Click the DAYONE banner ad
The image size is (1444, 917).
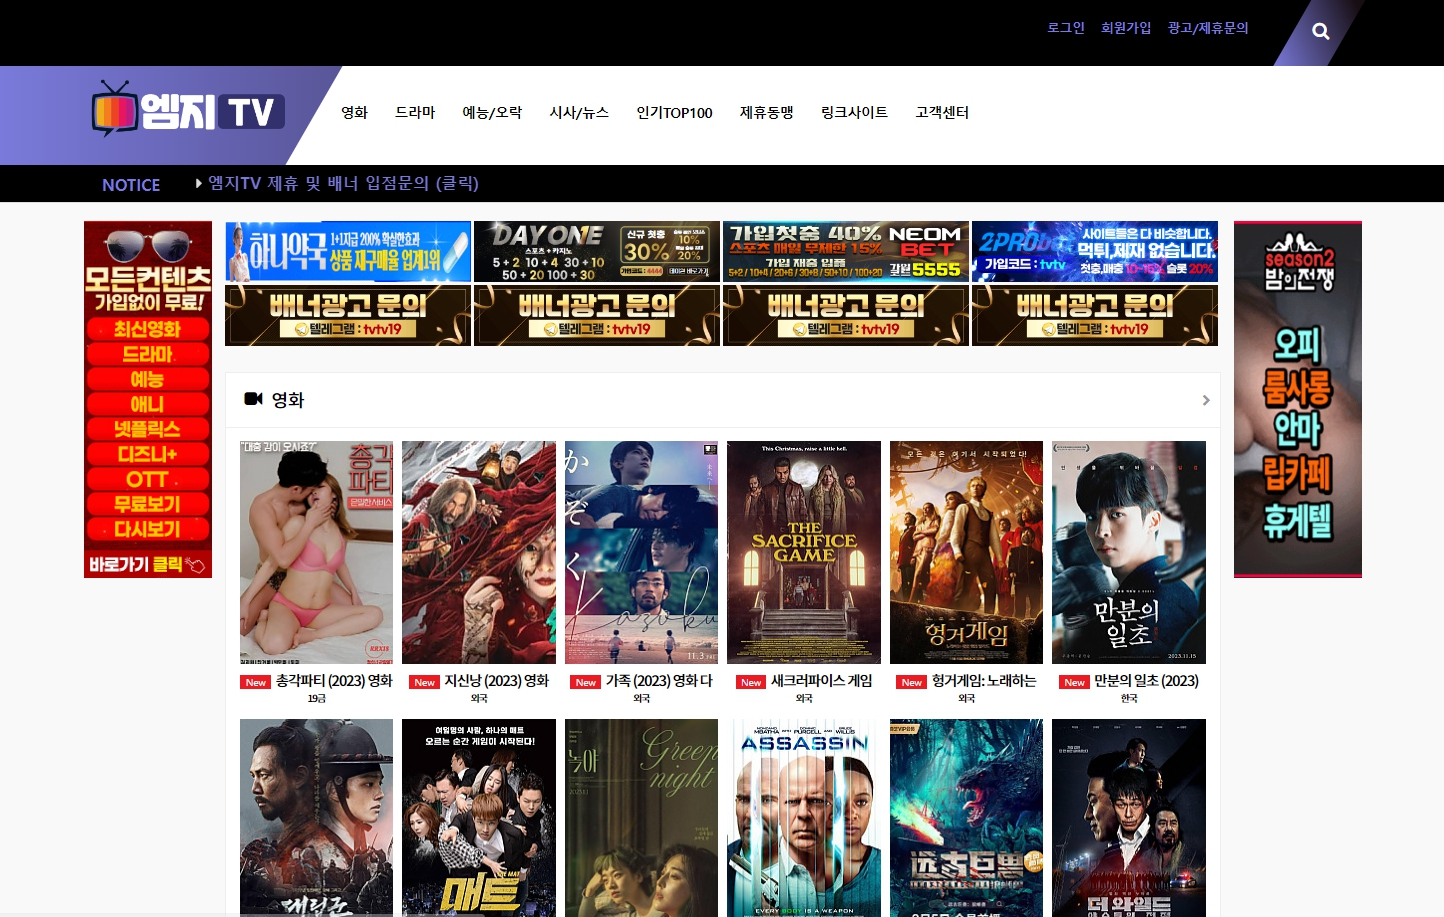(597, 252)
